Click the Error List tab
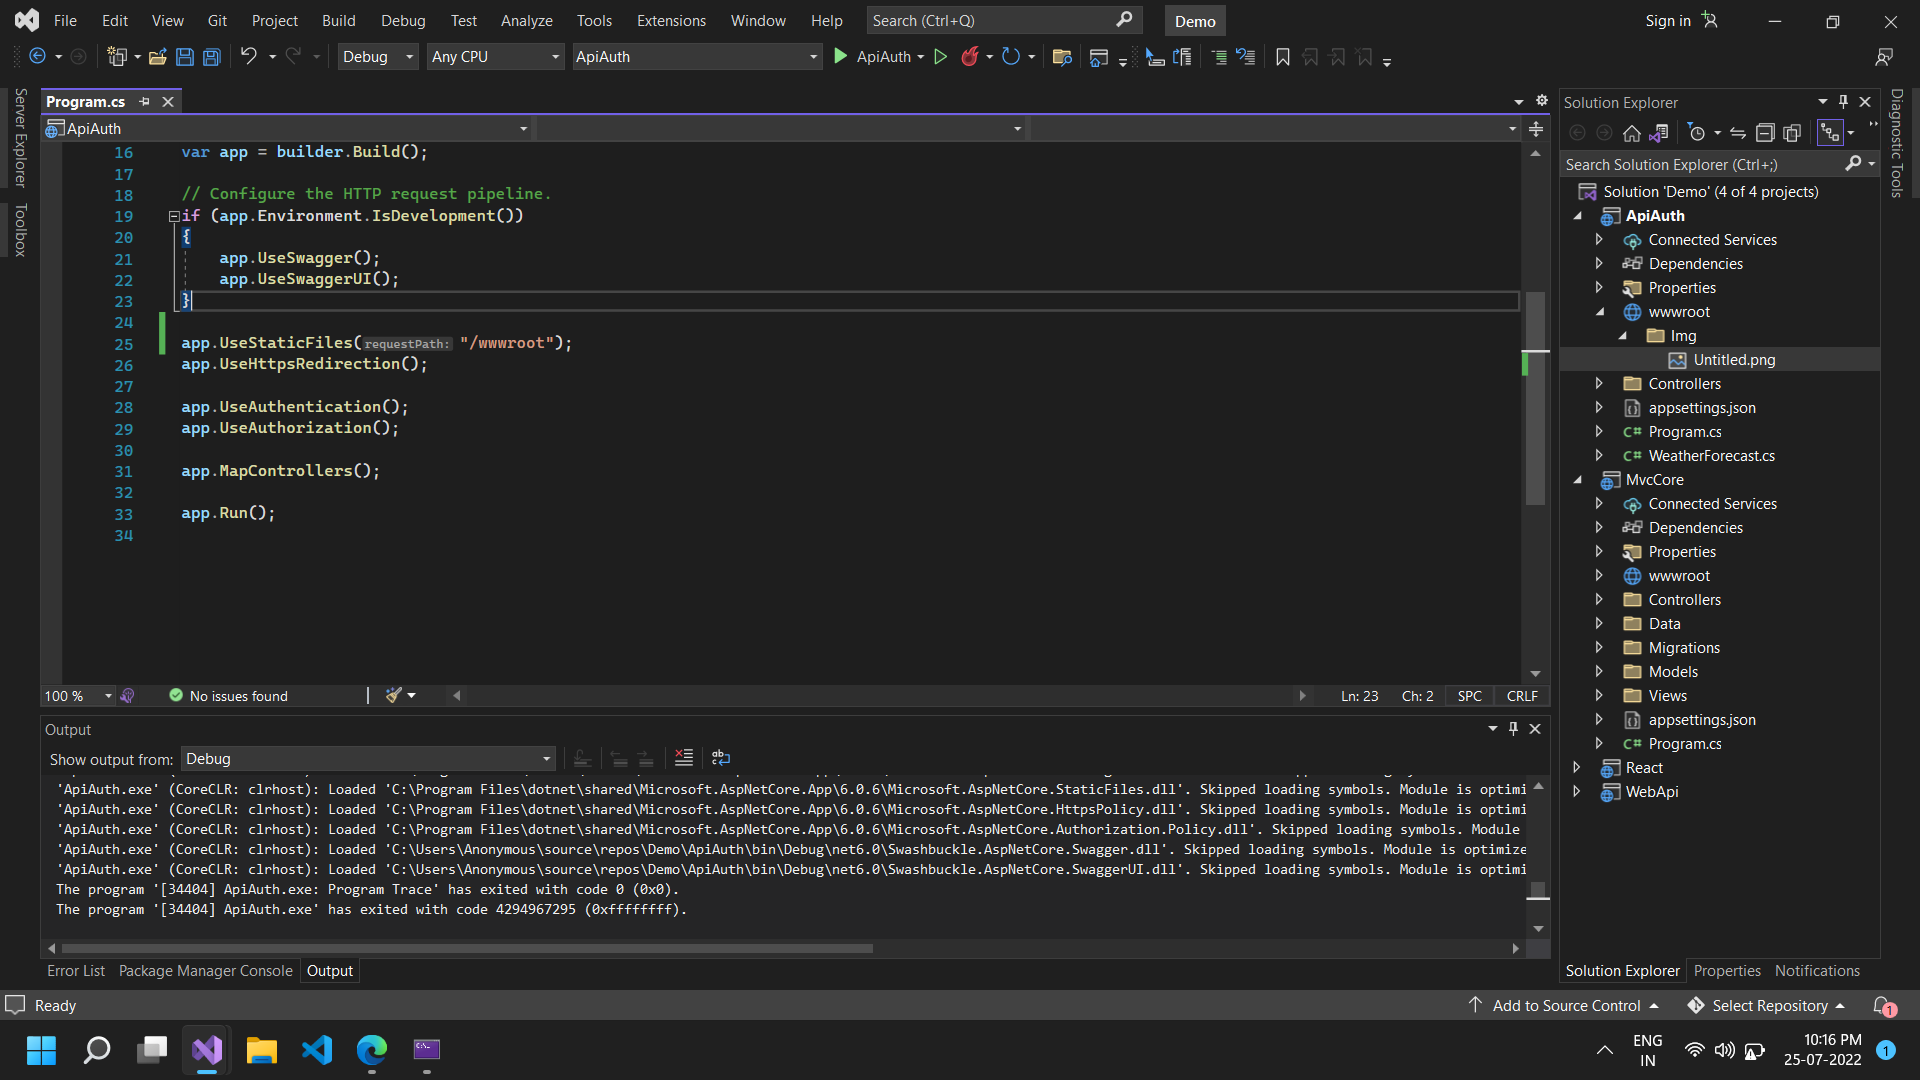1920x1080 pixels. coord(74,971)
